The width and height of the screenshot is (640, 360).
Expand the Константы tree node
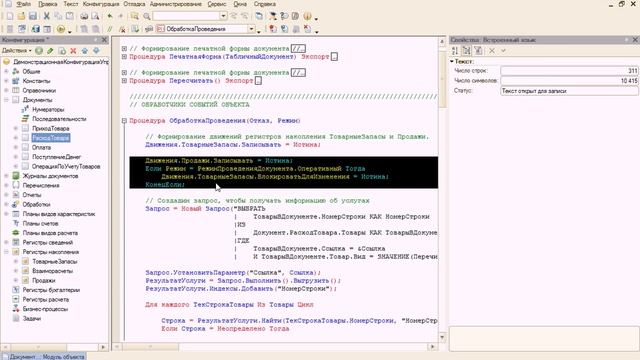click(7, 81)
